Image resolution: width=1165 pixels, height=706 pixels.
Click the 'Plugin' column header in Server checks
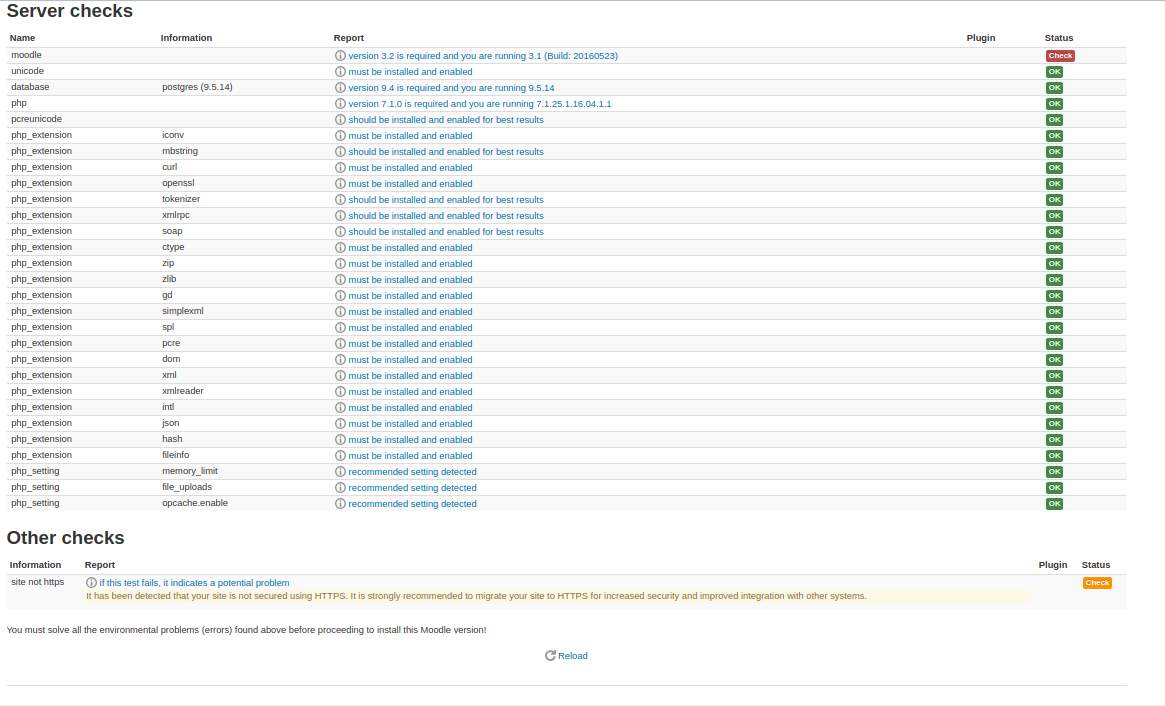(x=981, y=38)
